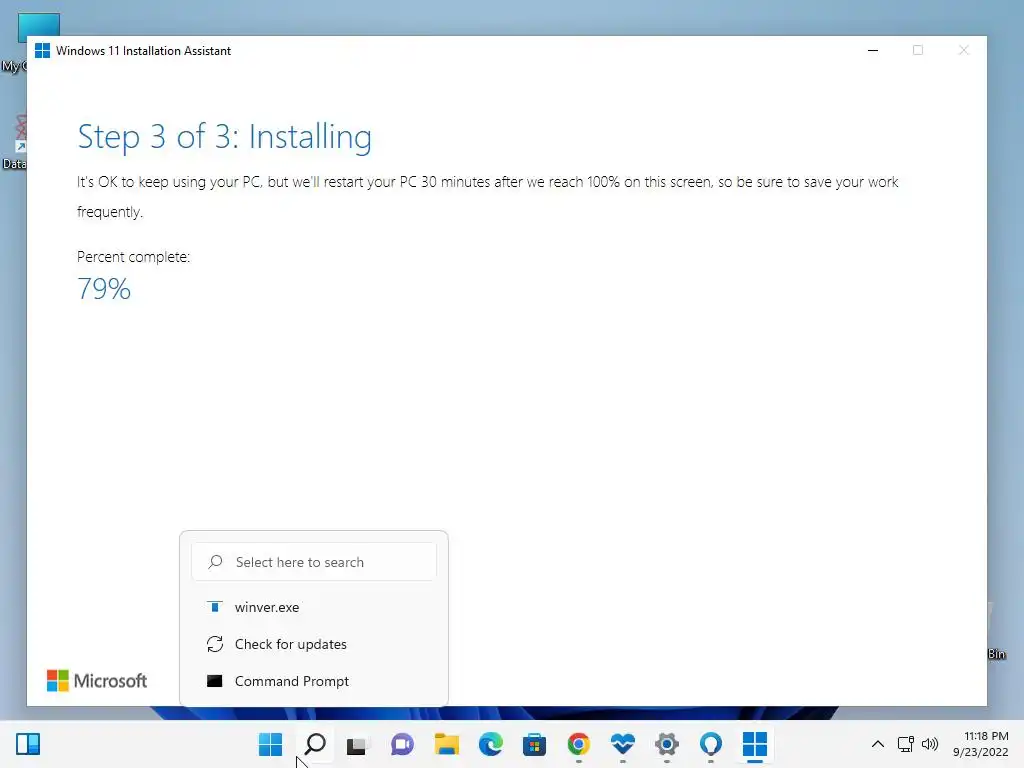Launch the Chat app from taskbar
This screenshot has height=768, width=1024.
point(402,744)
